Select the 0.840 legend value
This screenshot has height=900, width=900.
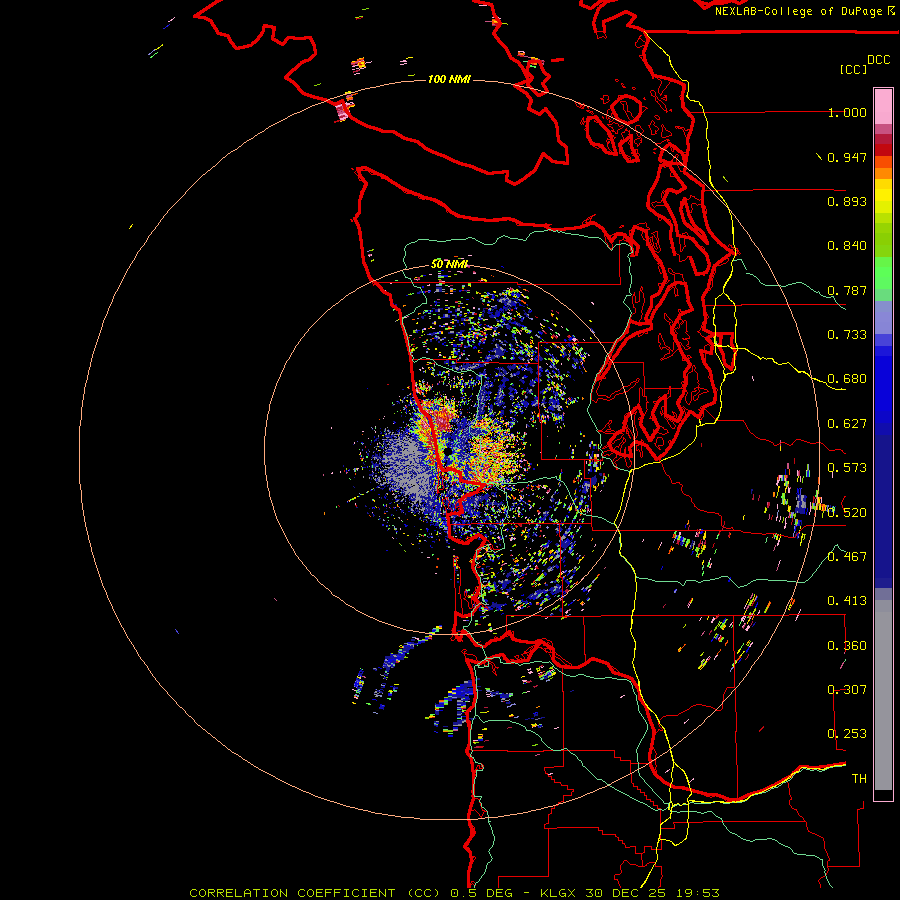coord(847,246)
